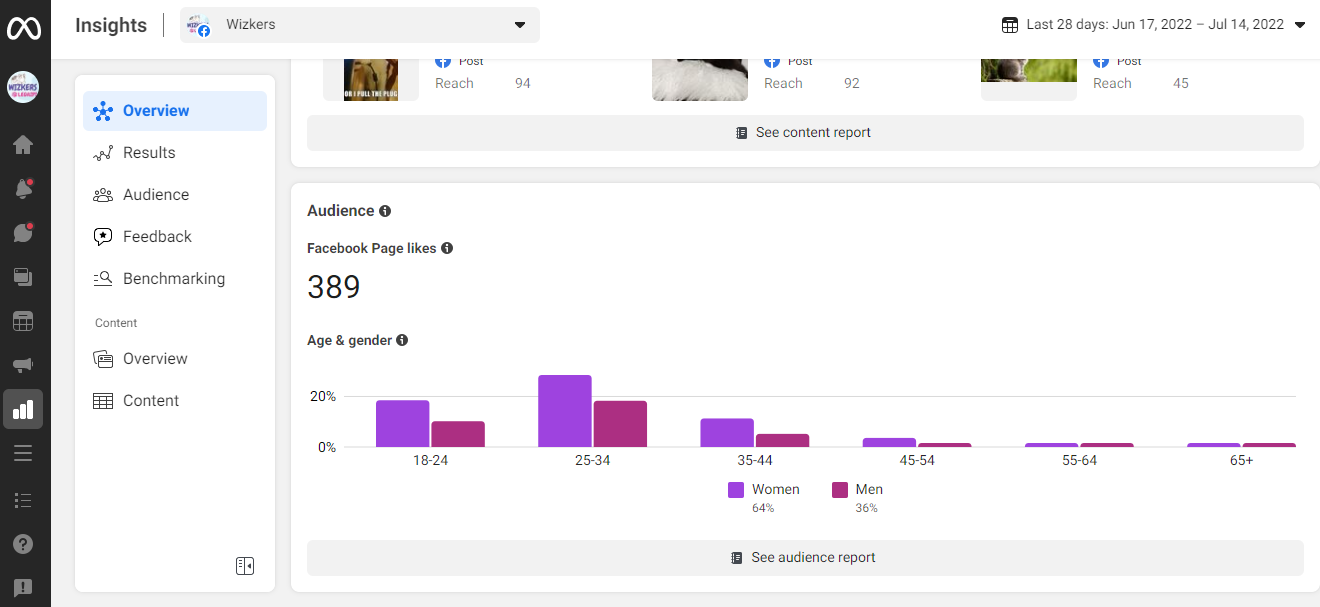The width and height of the screenshot is (1320, 607).
Task: Click the Meta logo icon
Action: pos(23,27)
